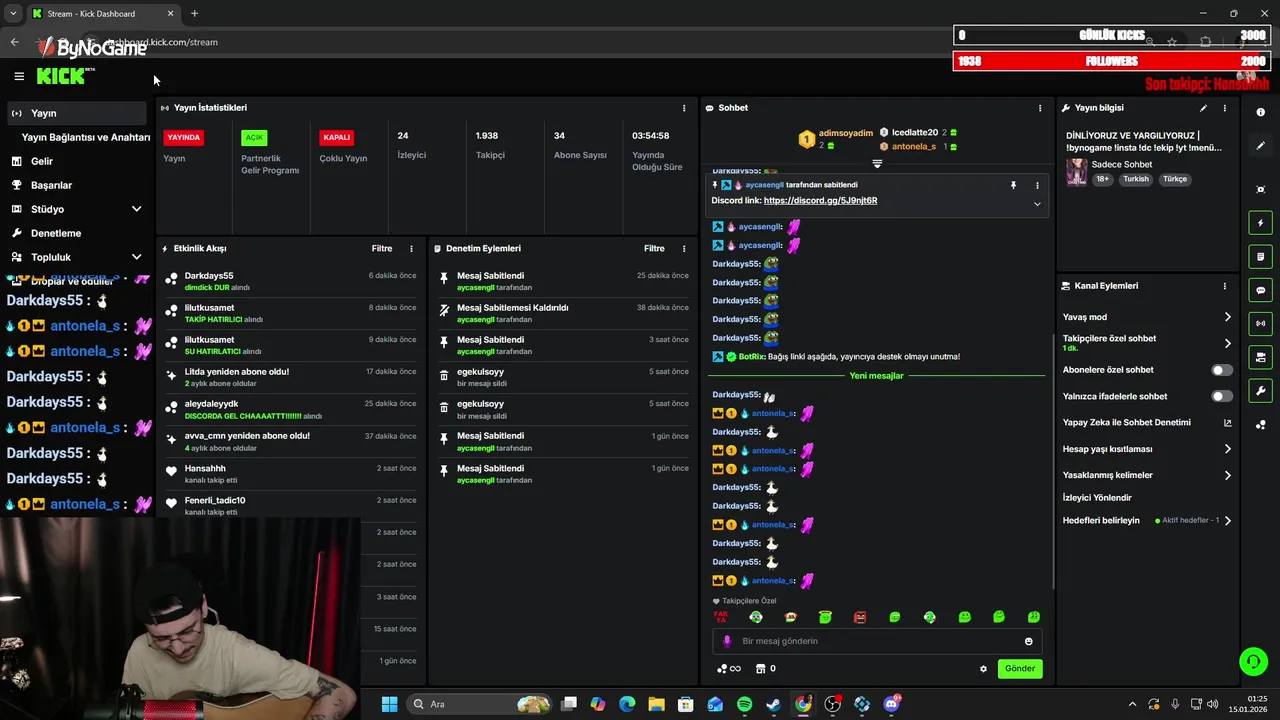Screen dimensions: 1280x720
Task: Open Discord from the taskbar
Action: coord(891,704)
